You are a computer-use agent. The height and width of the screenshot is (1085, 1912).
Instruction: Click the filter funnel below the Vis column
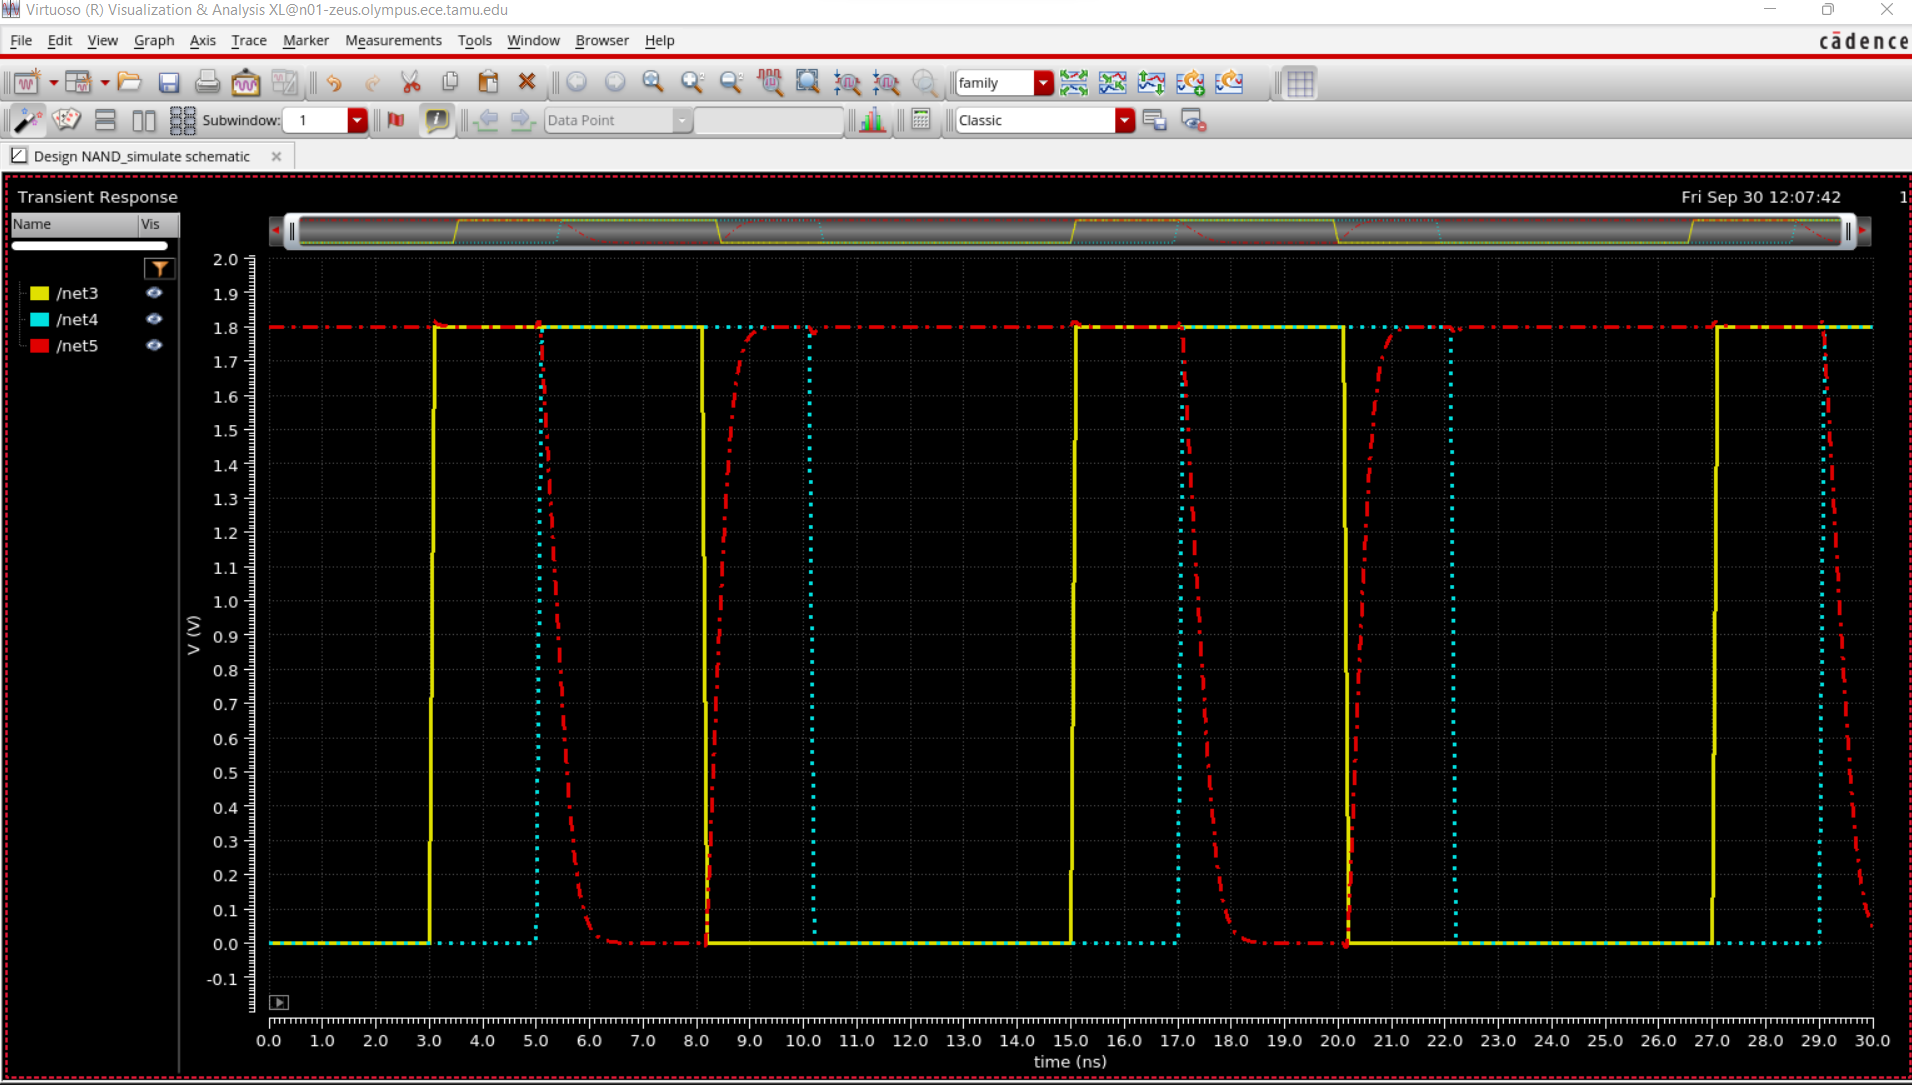coord(159,268)
